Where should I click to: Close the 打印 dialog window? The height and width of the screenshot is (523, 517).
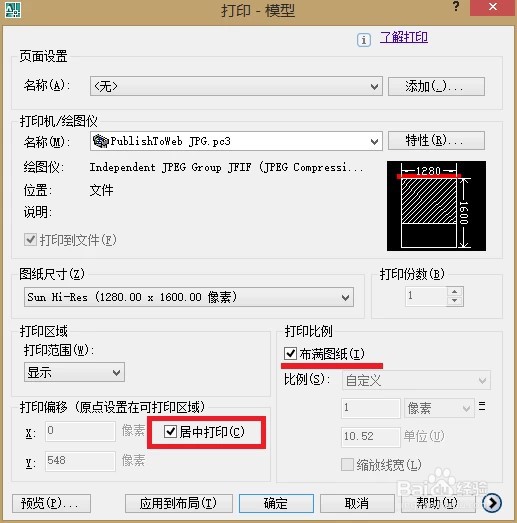(492, 7)
